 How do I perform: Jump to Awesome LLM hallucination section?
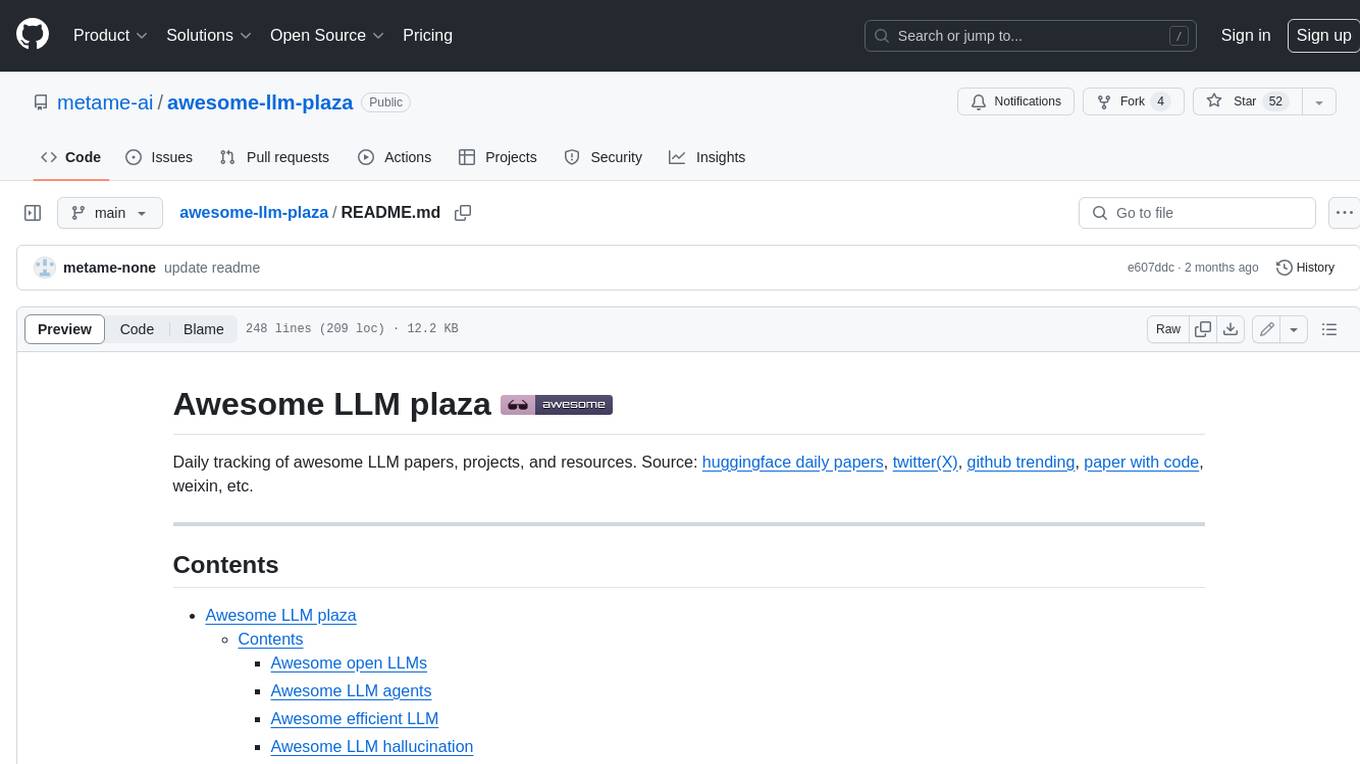372,747
